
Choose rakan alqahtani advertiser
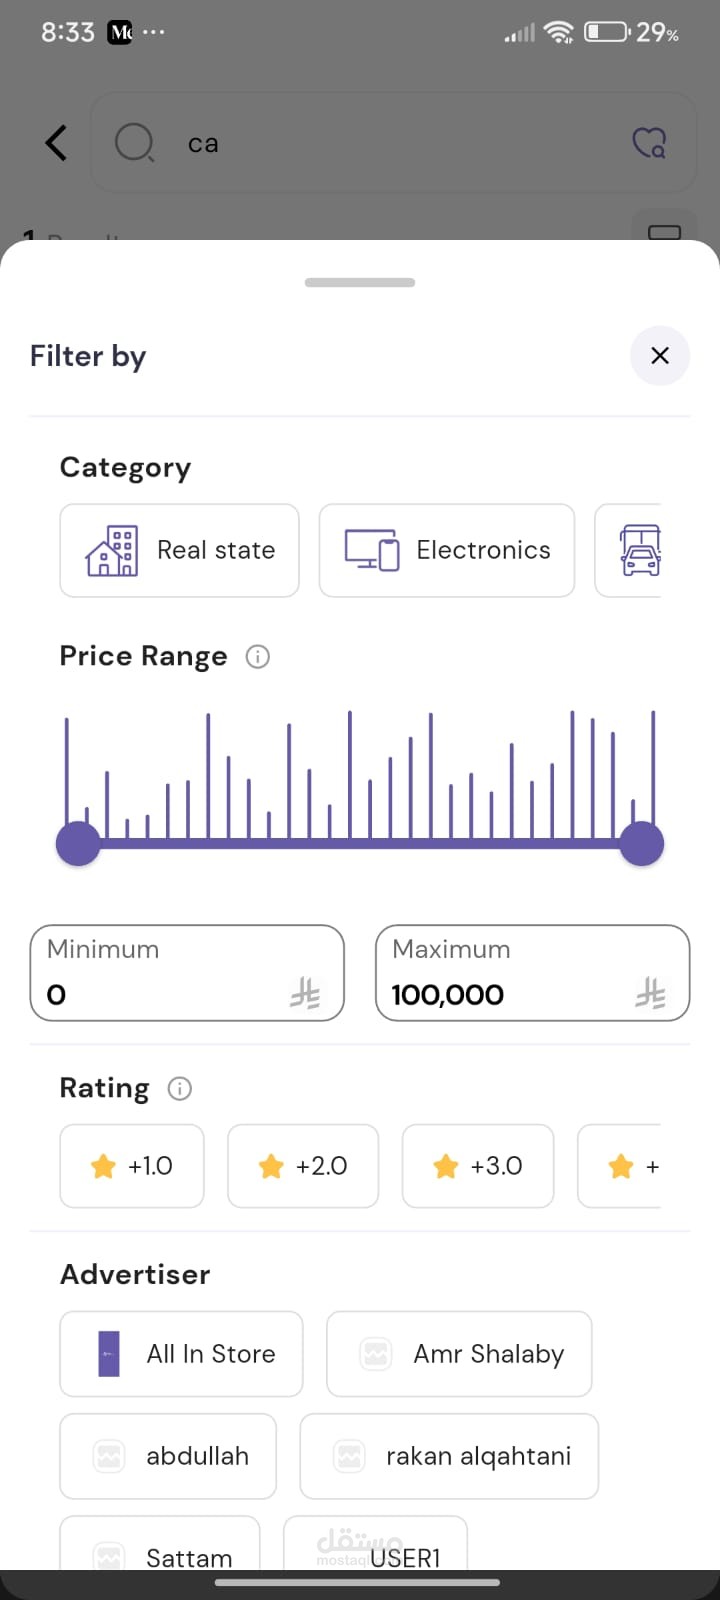(x=449, y=1456)
